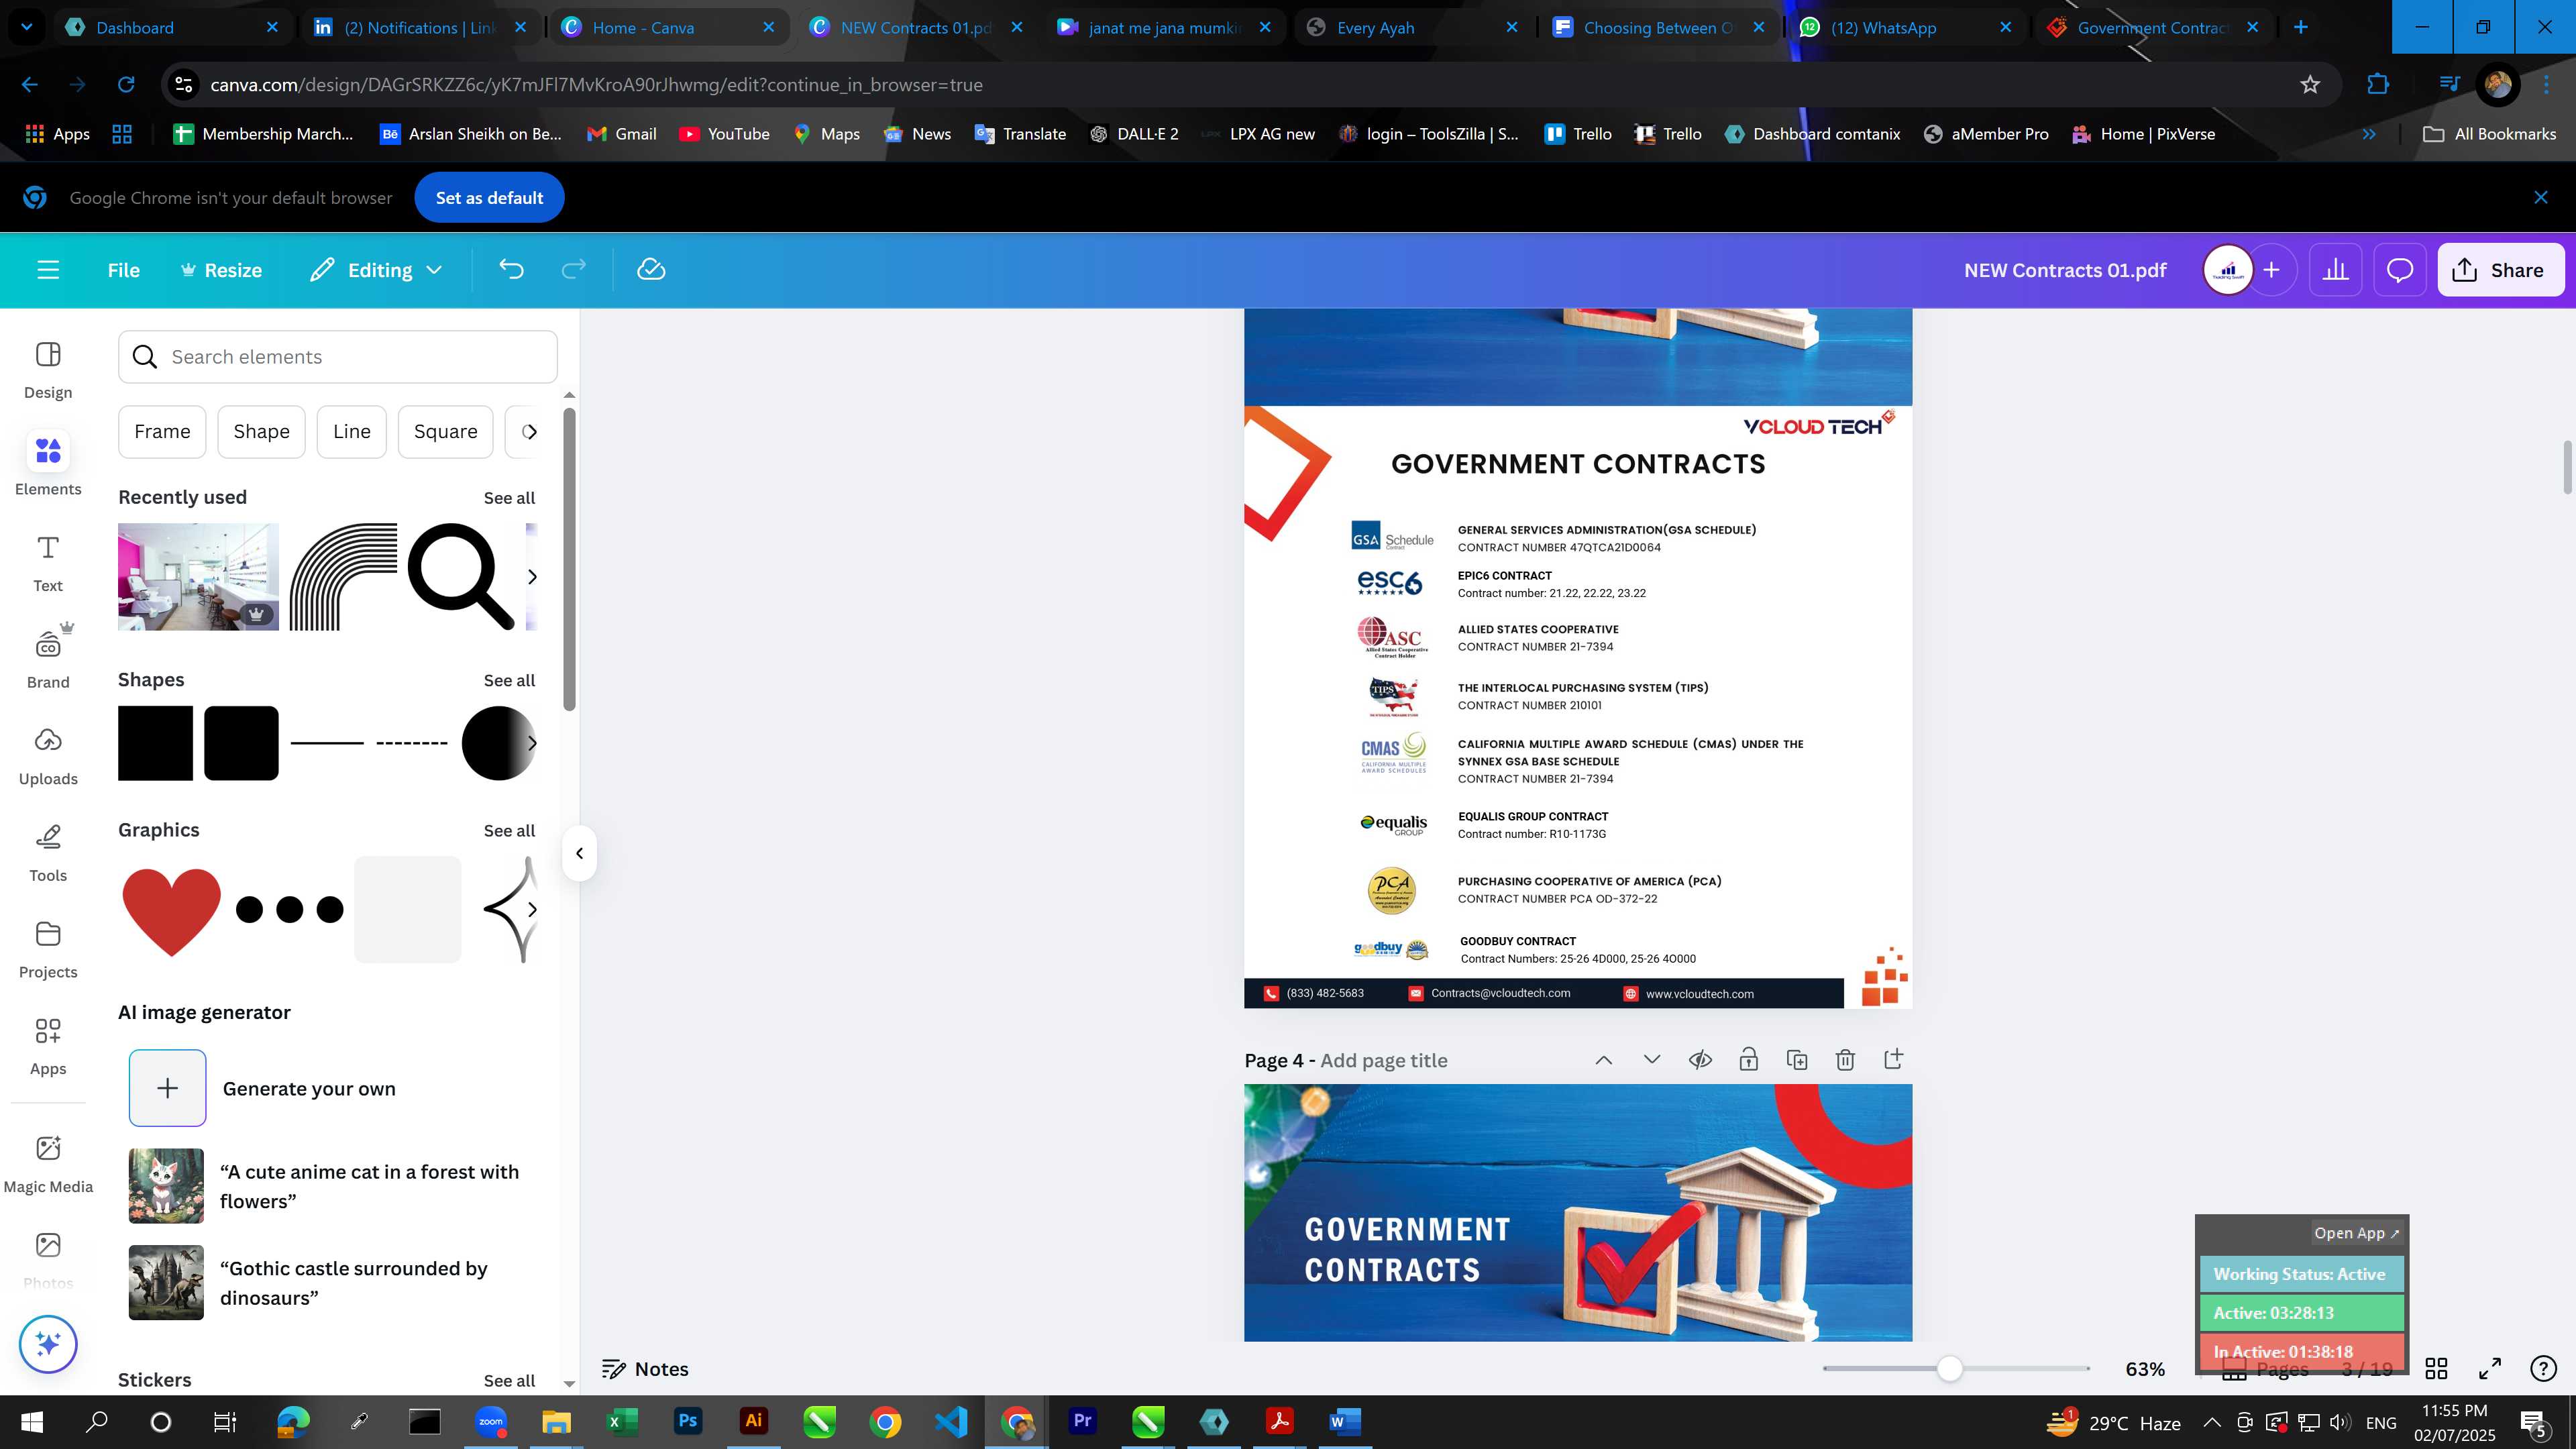
Task: Insert the red heart graphic
Action: pyautogui.click(x=171, y=911)
